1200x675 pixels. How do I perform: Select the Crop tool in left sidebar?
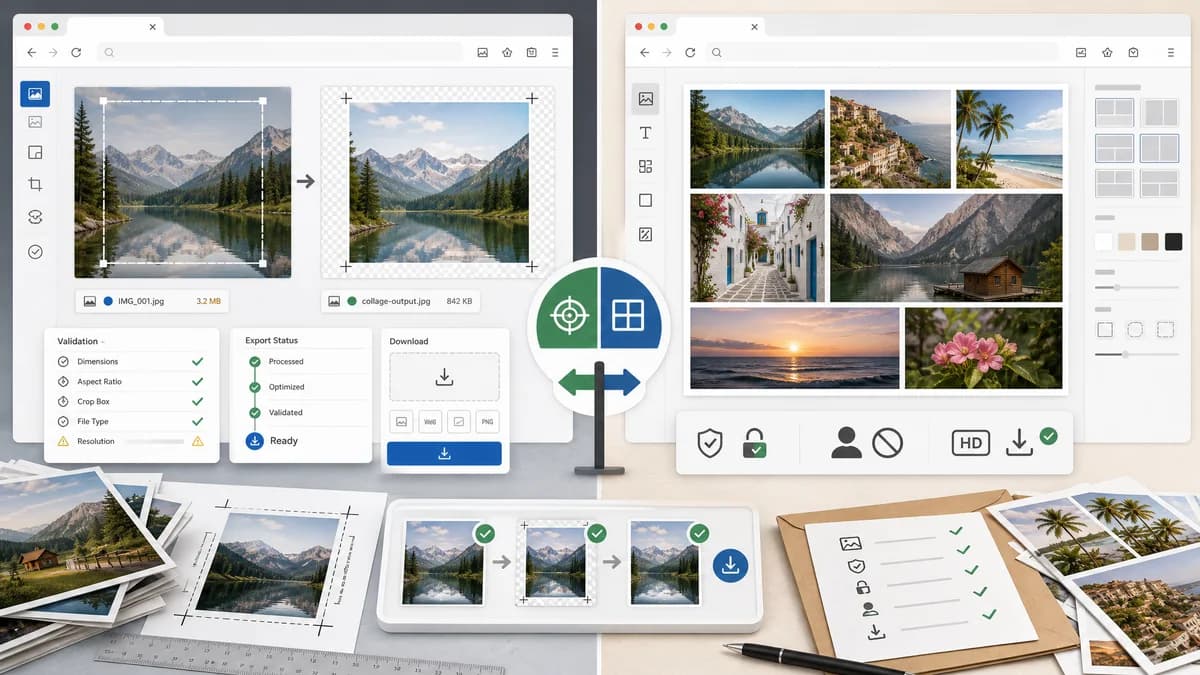(x=35, y=185)
